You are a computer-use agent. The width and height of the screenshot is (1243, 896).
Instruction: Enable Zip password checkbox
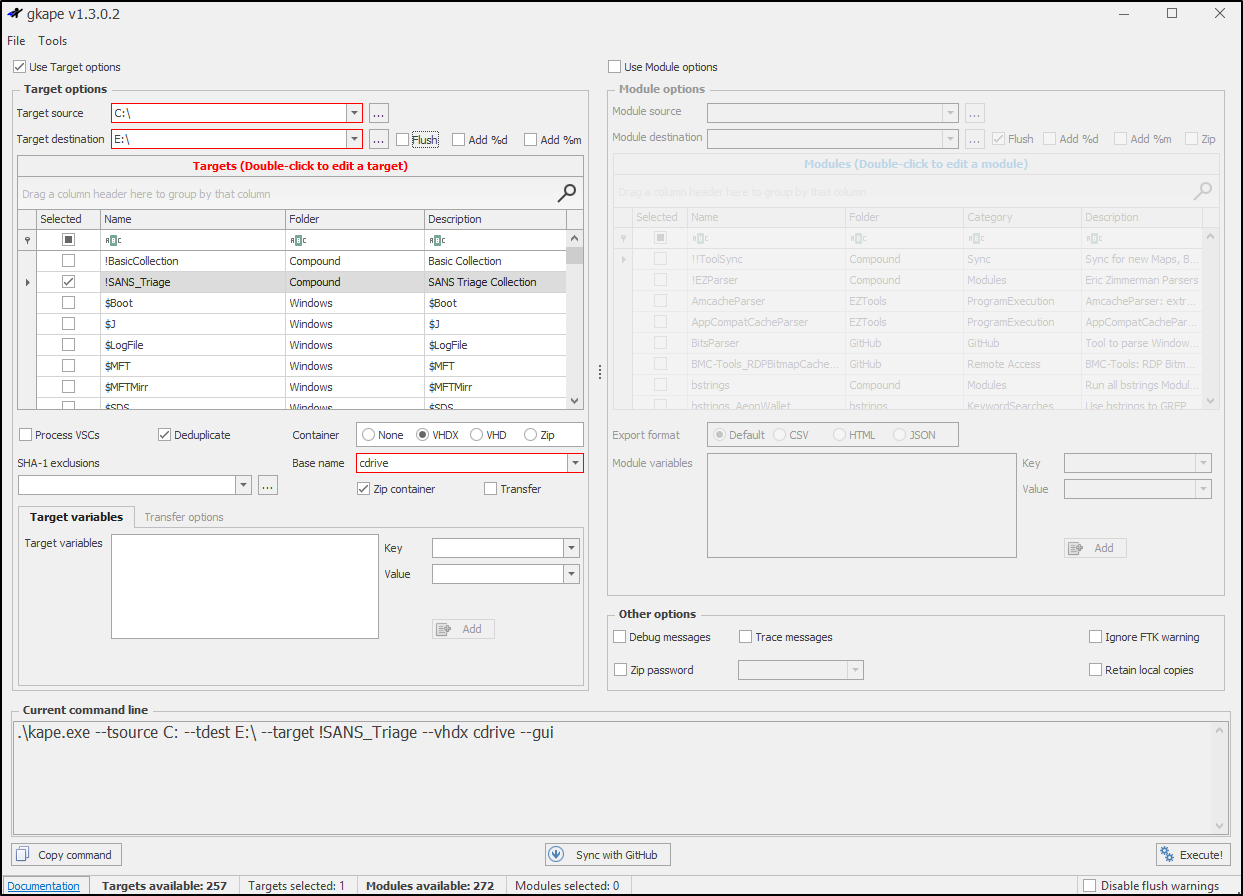tap(620, 670)
